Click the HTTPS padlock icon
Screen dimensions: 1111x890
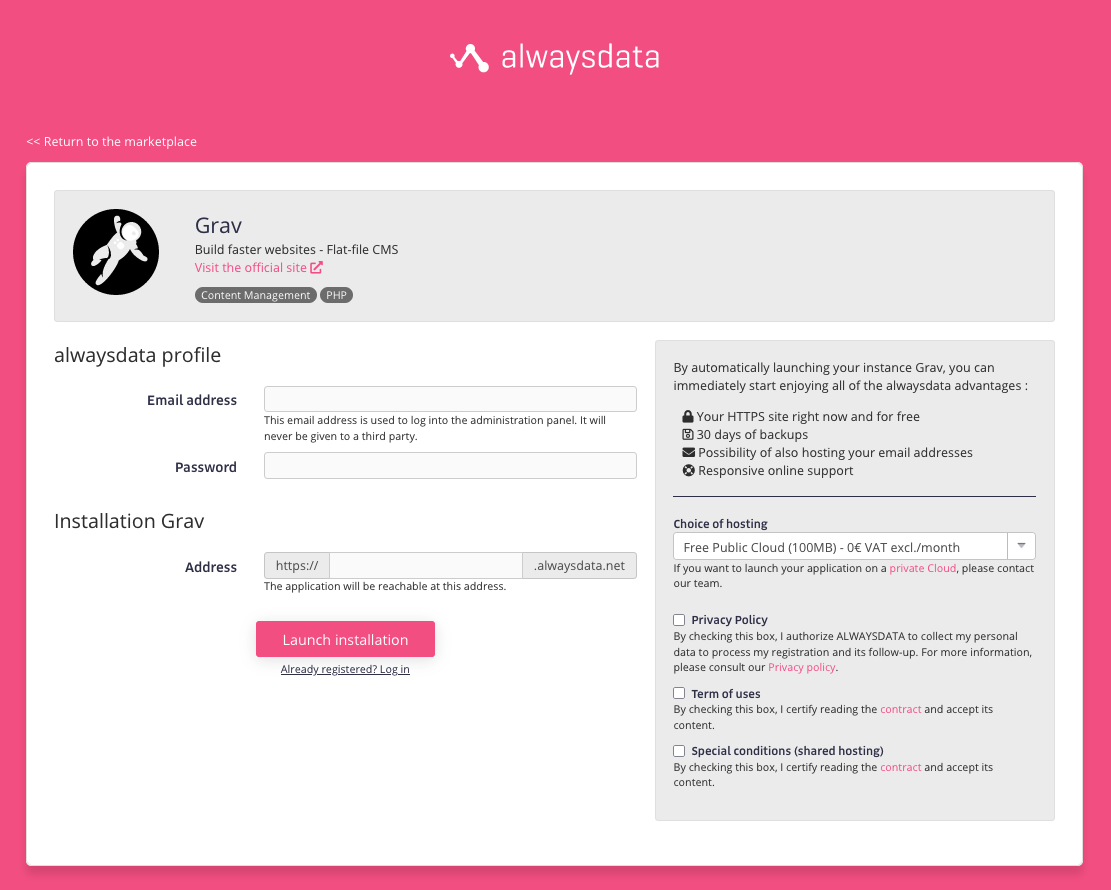(x=688, y=416)
